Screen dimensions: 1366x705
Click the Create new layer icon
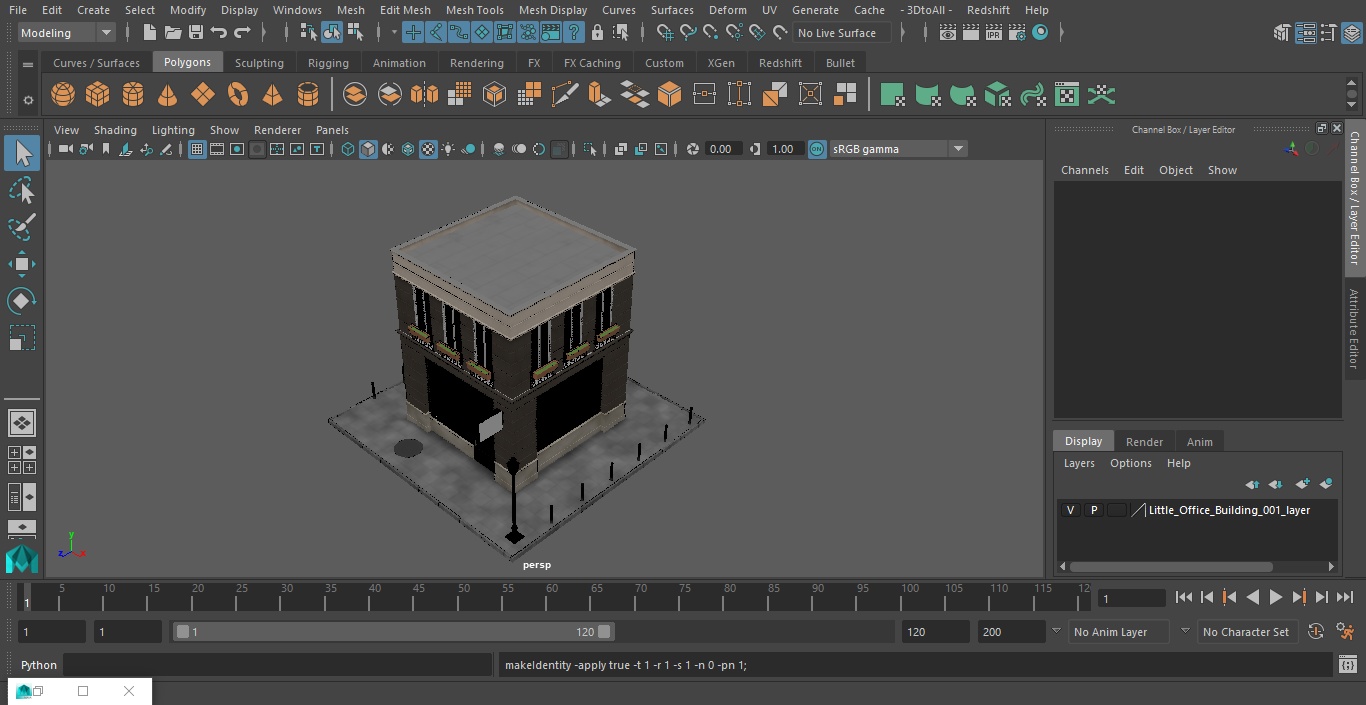coord(1302,484)
